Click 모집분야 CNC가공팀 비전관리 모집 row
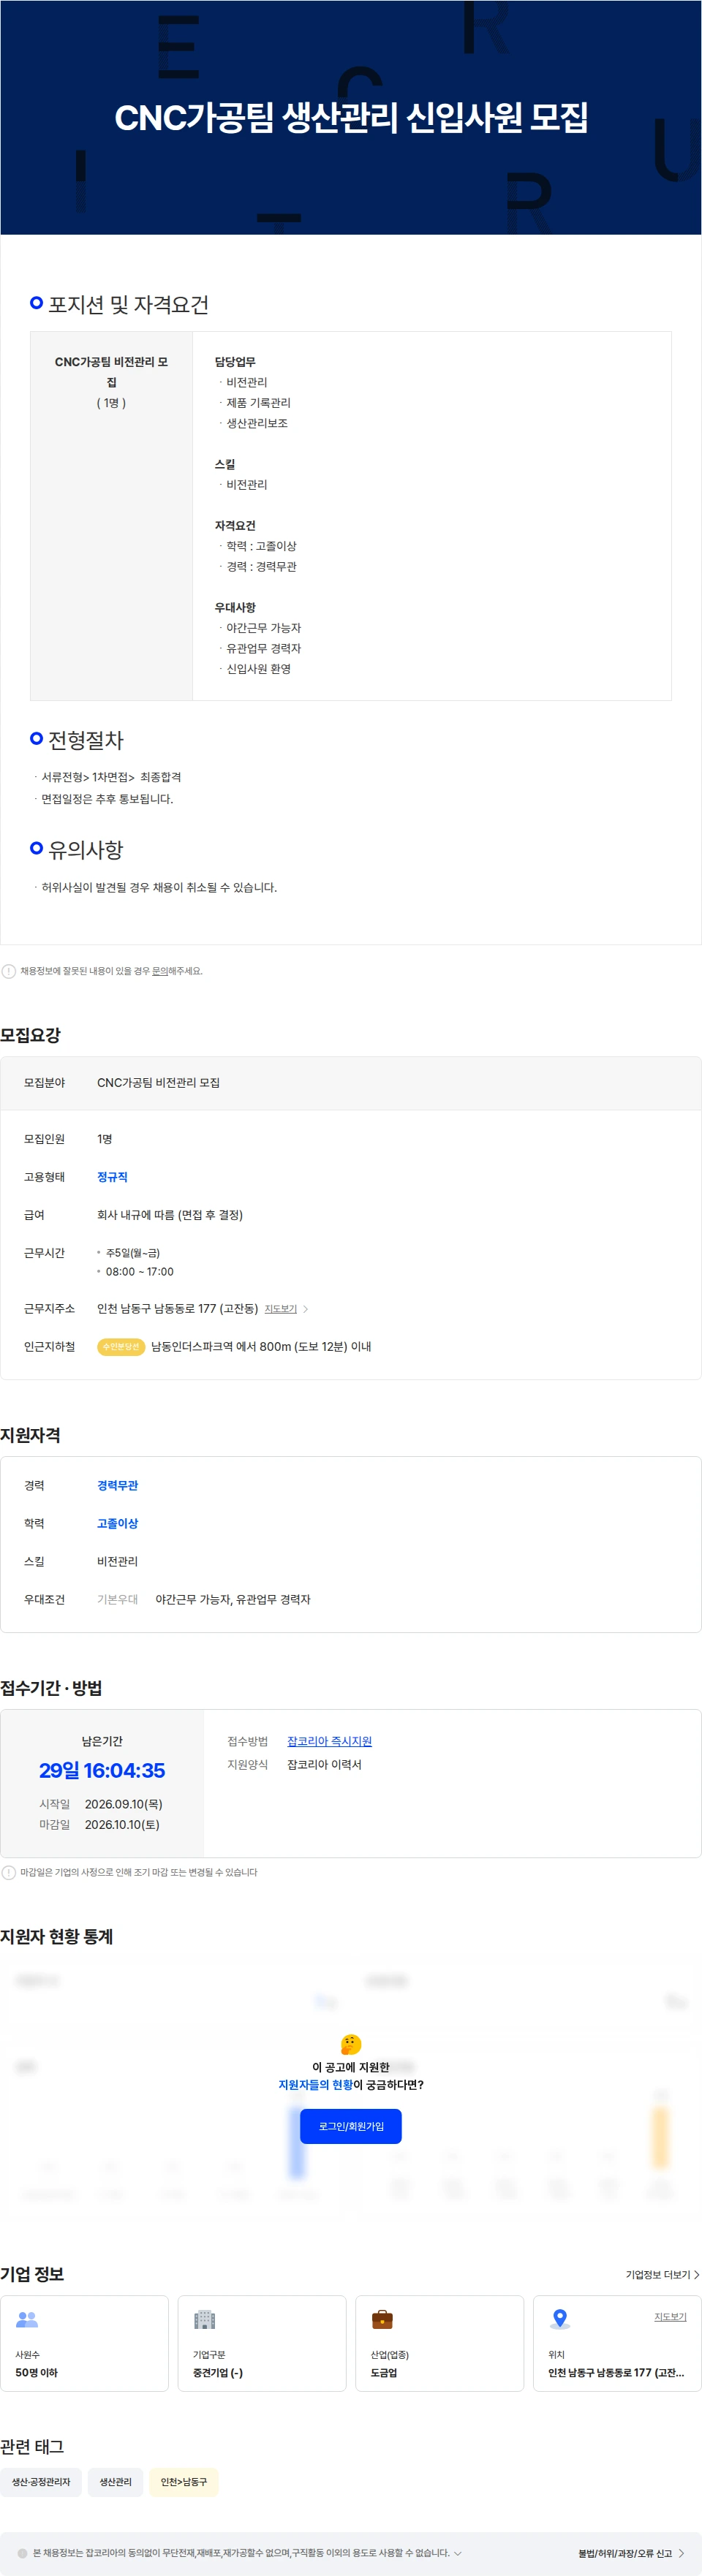 pos(351,1083)
